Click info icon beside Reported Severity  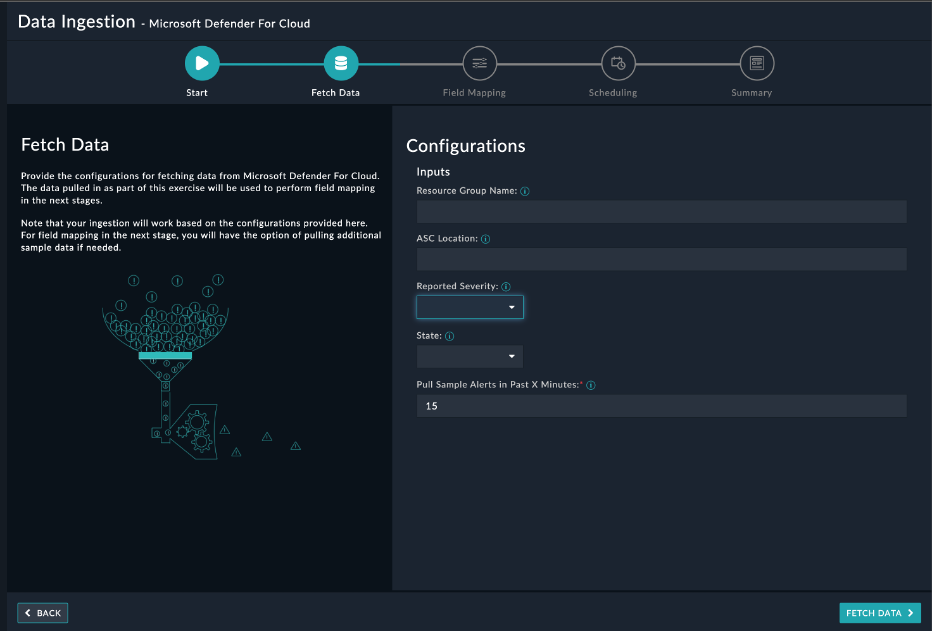pos(506,287)
